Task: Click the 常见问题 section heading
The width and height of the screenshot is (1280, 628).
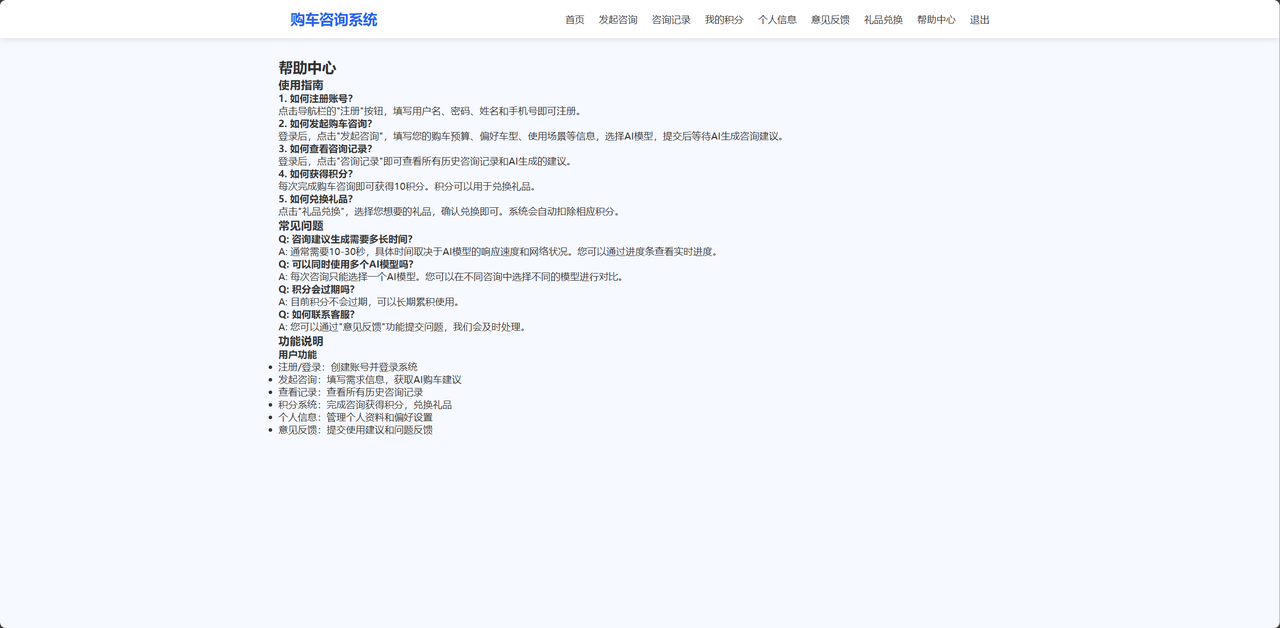Action: (301, 226)
